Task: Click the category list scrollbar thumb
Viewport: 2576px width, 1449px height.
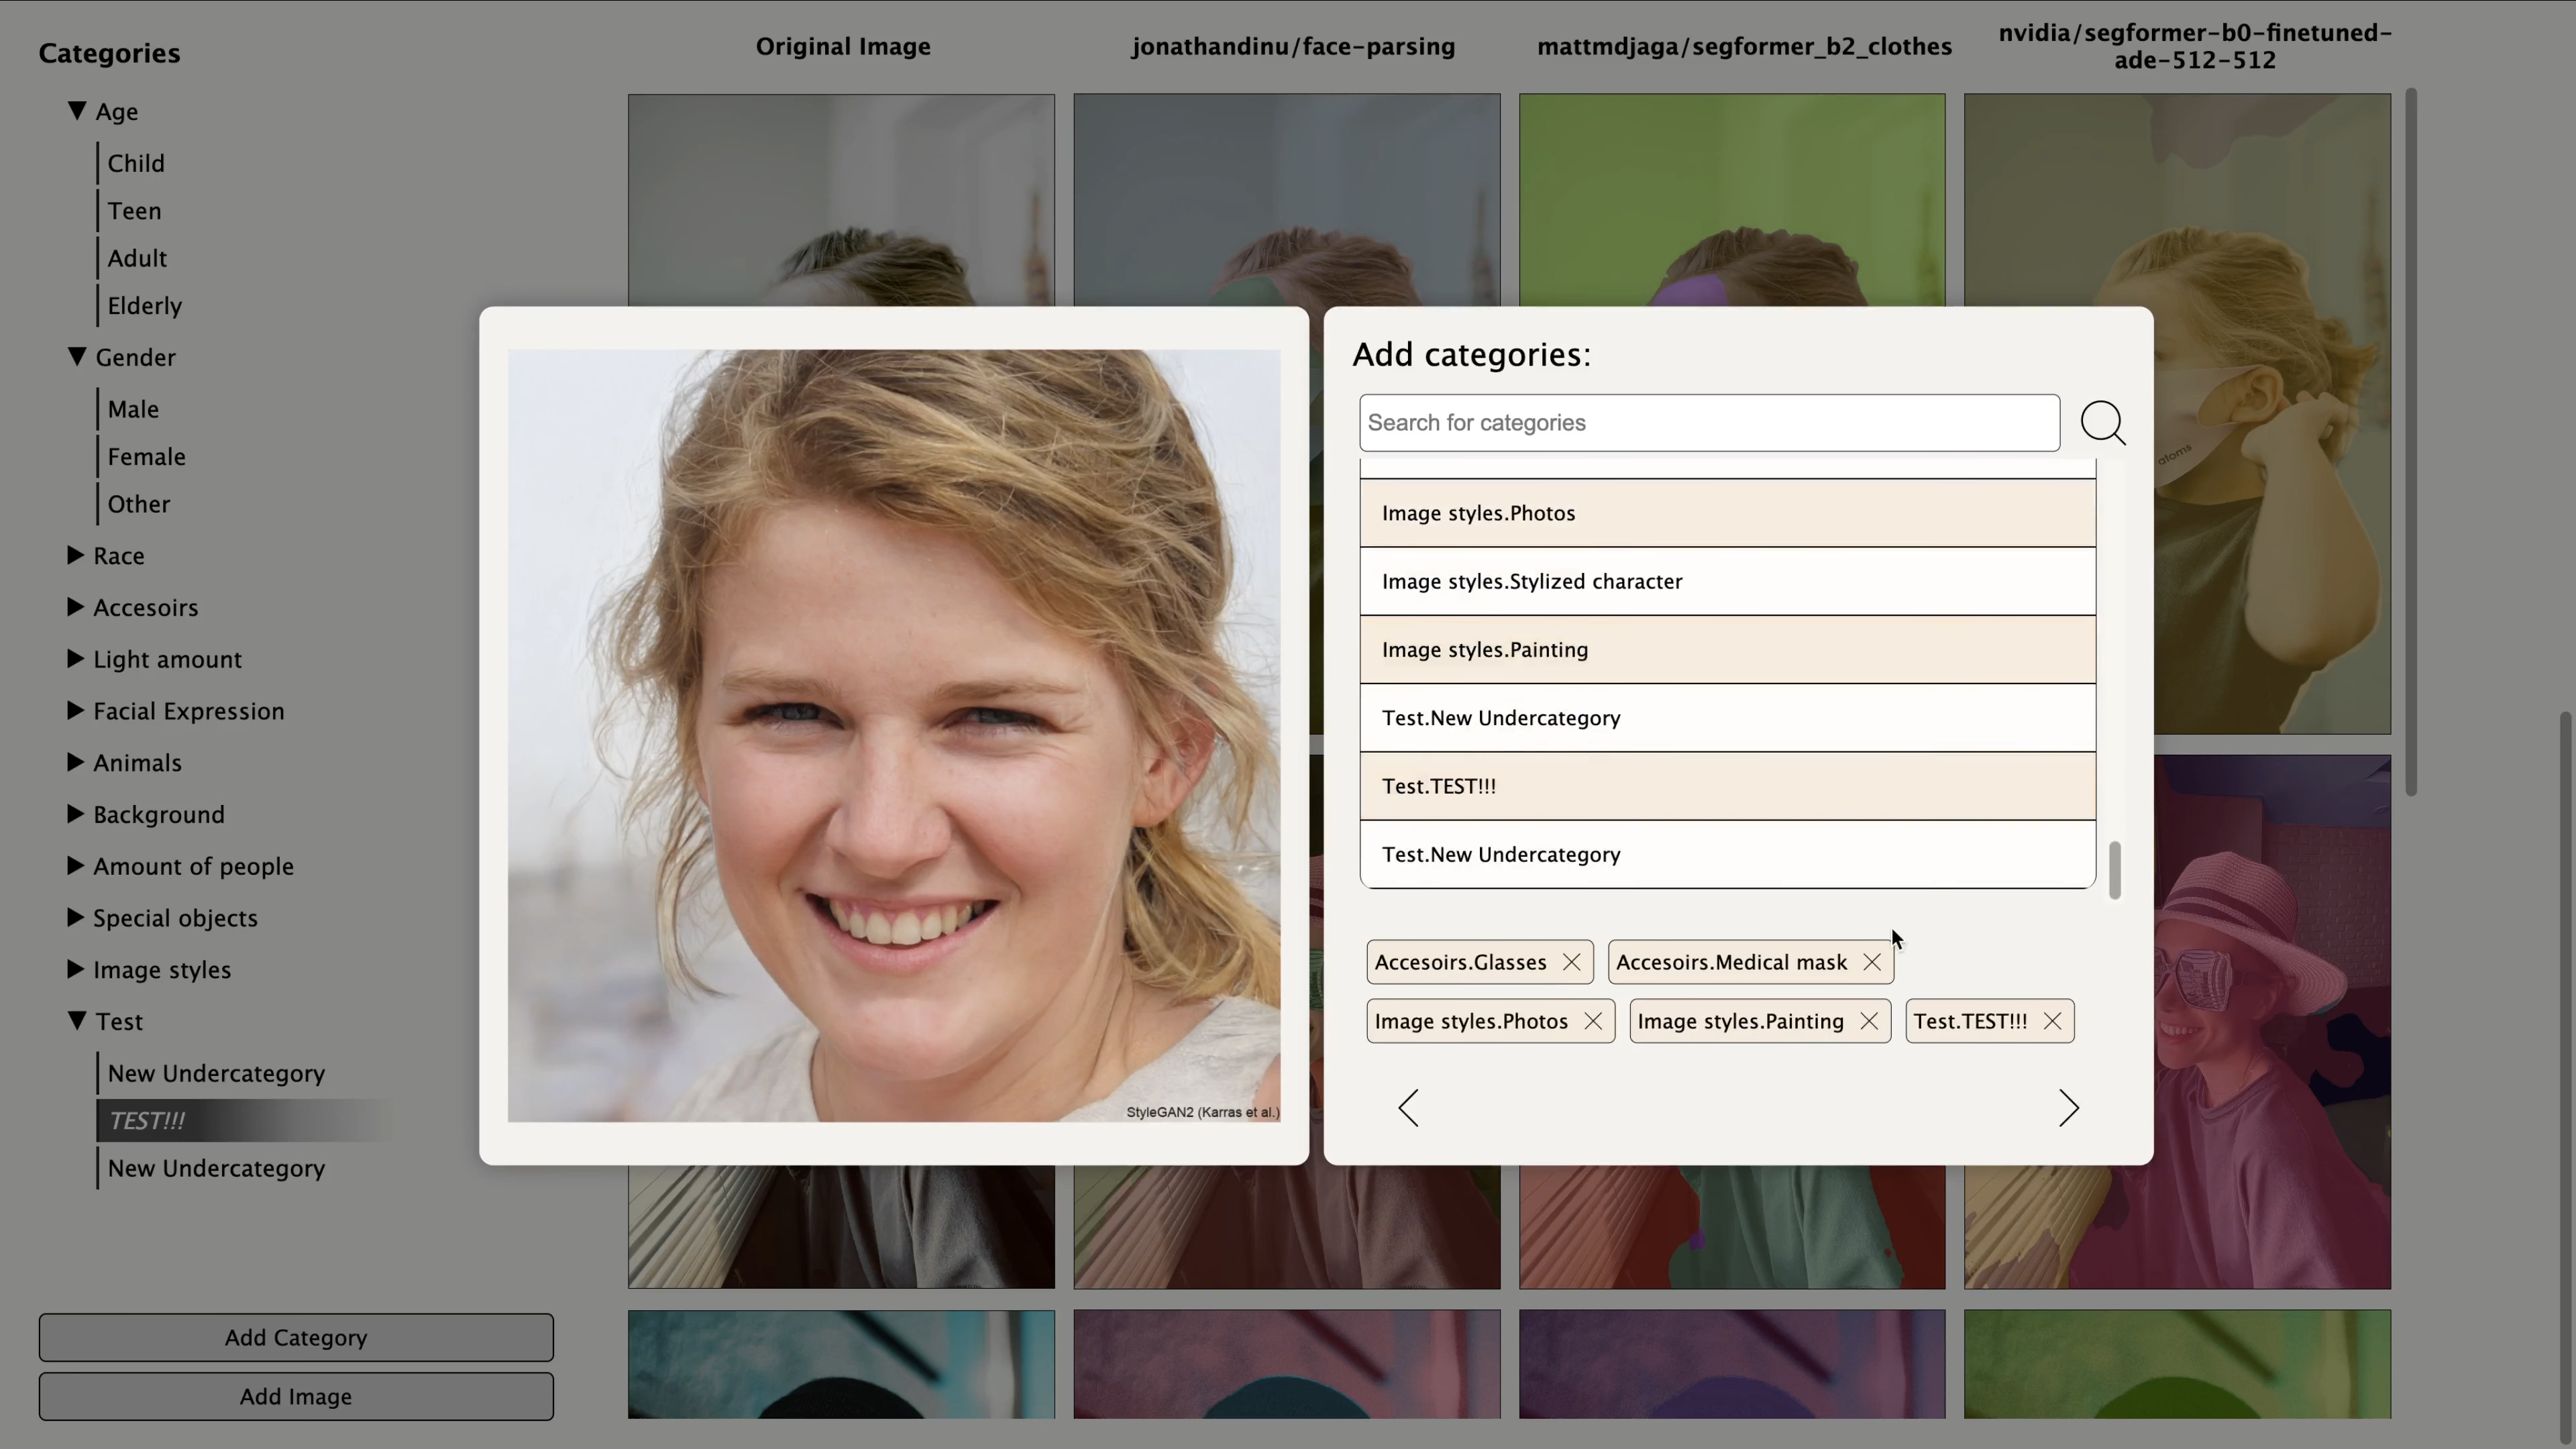Action: pyautogui.click(x=2114, y=870)
